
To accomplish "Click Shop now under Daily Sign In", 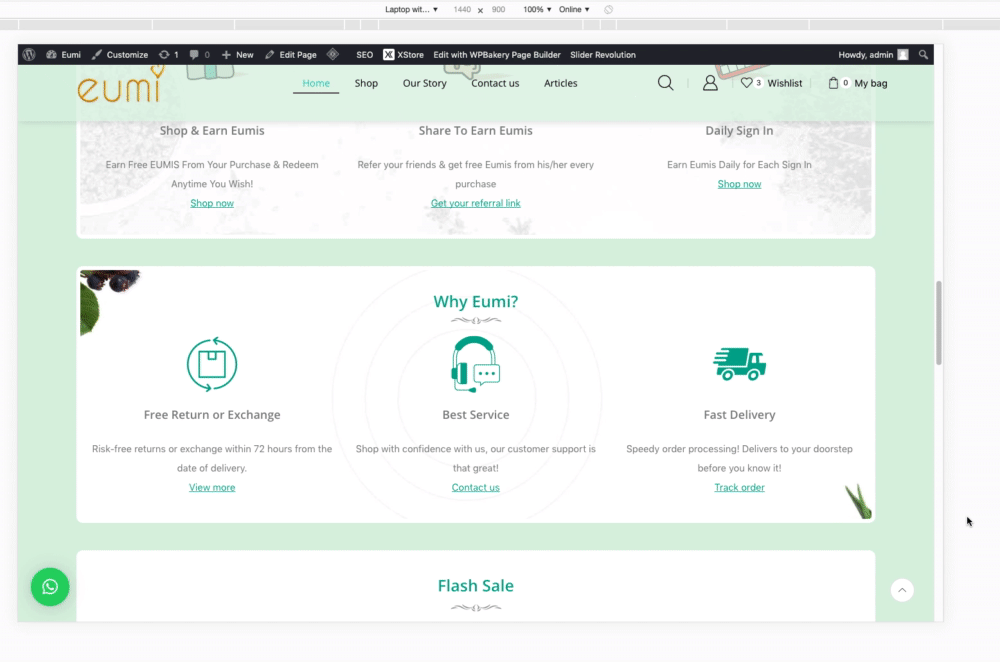I will pos(739,184).
